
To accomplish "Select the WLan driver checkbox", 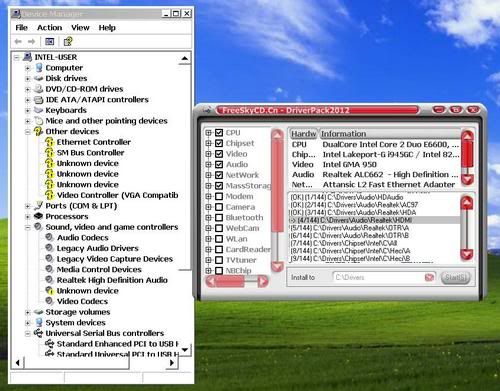I will click(x=219, y=239).
